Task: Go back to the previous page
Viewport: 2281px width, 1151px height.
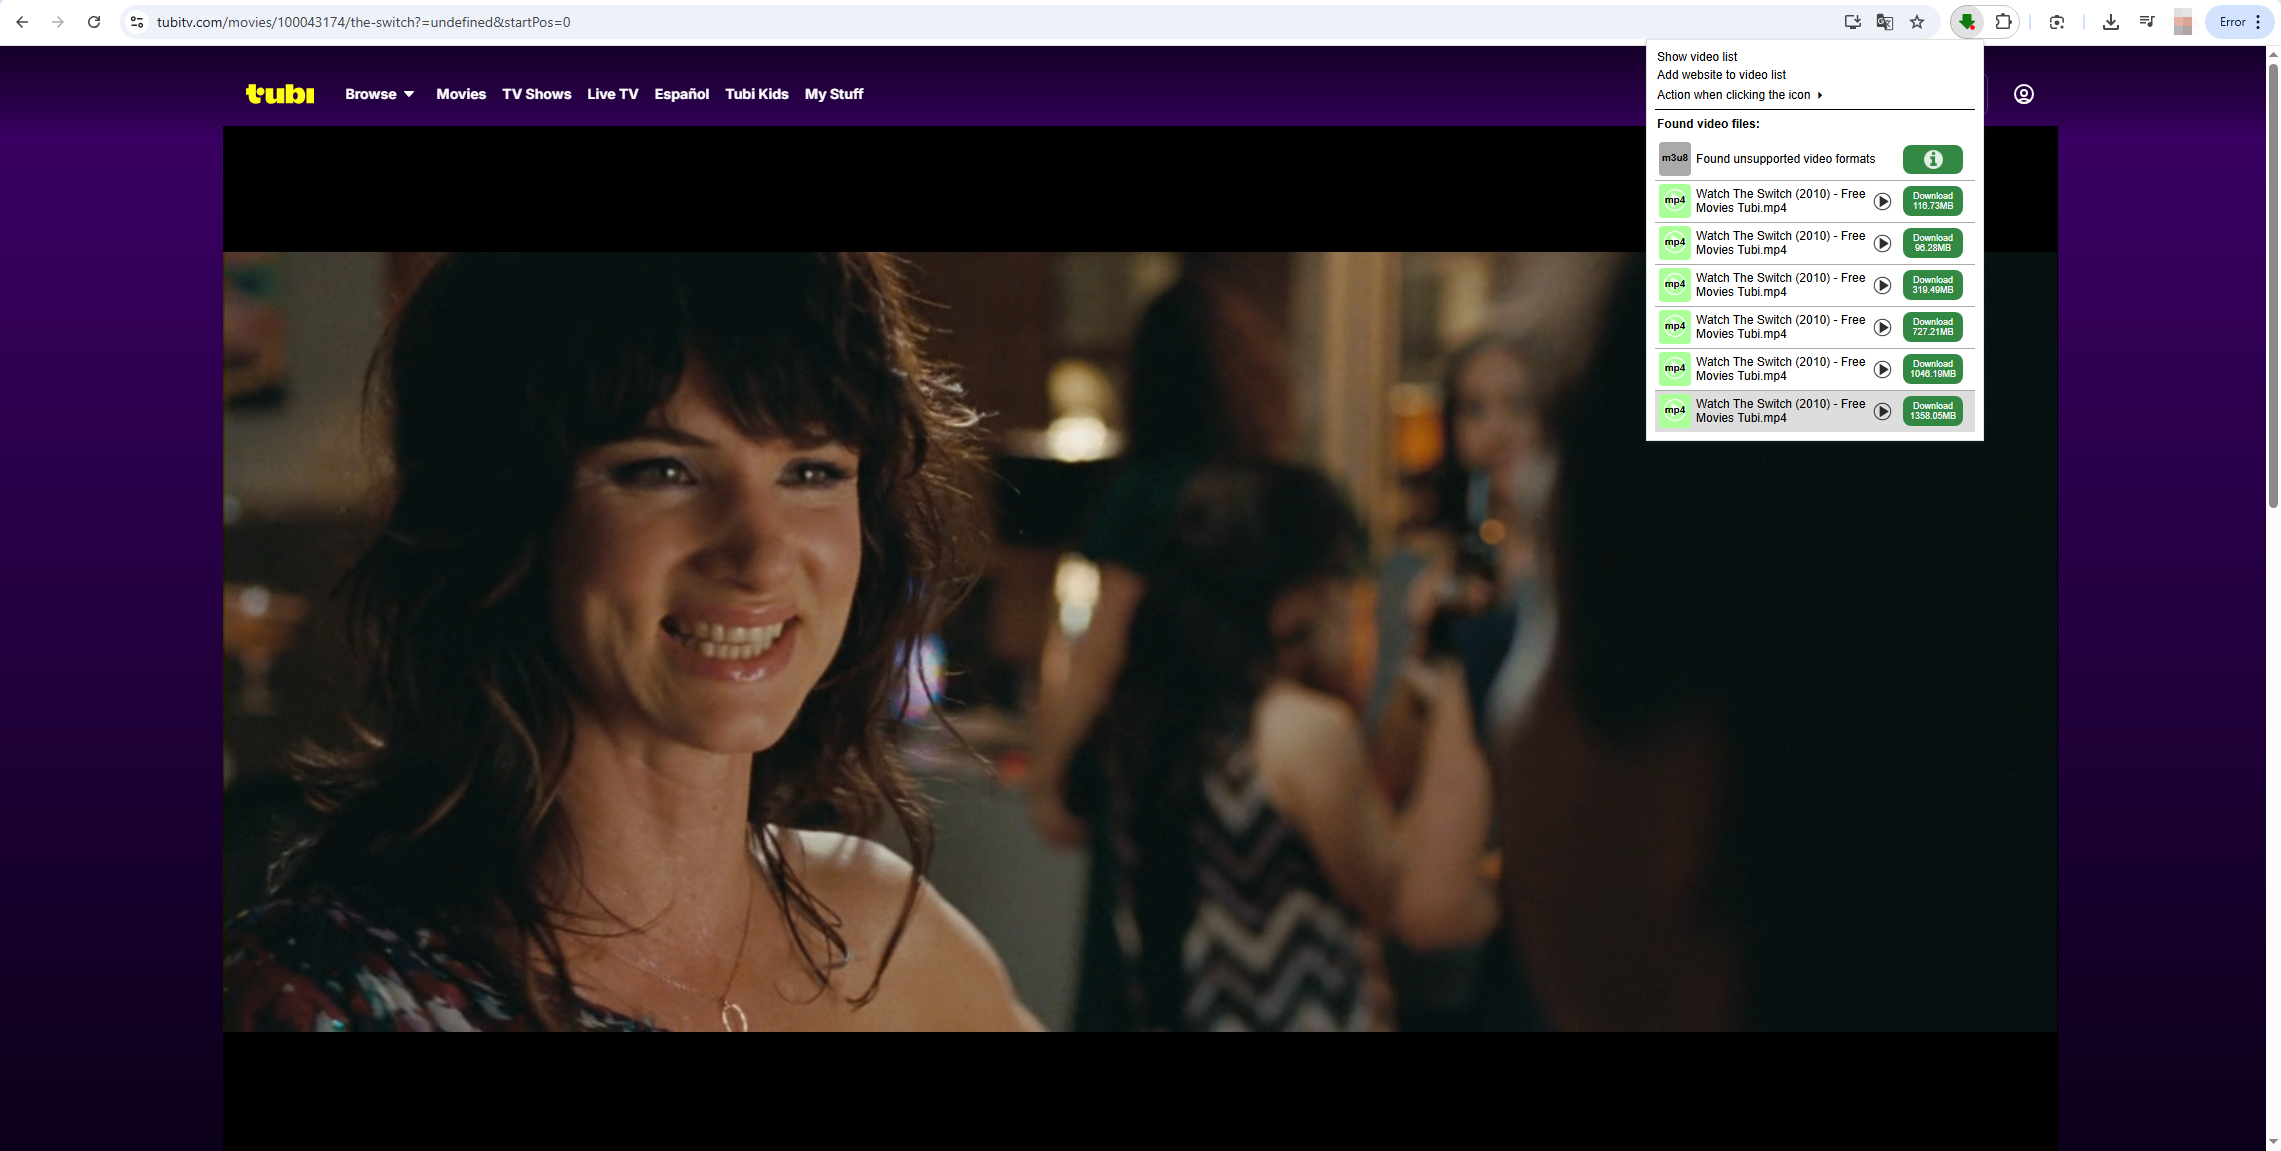Action: point(22,22)
